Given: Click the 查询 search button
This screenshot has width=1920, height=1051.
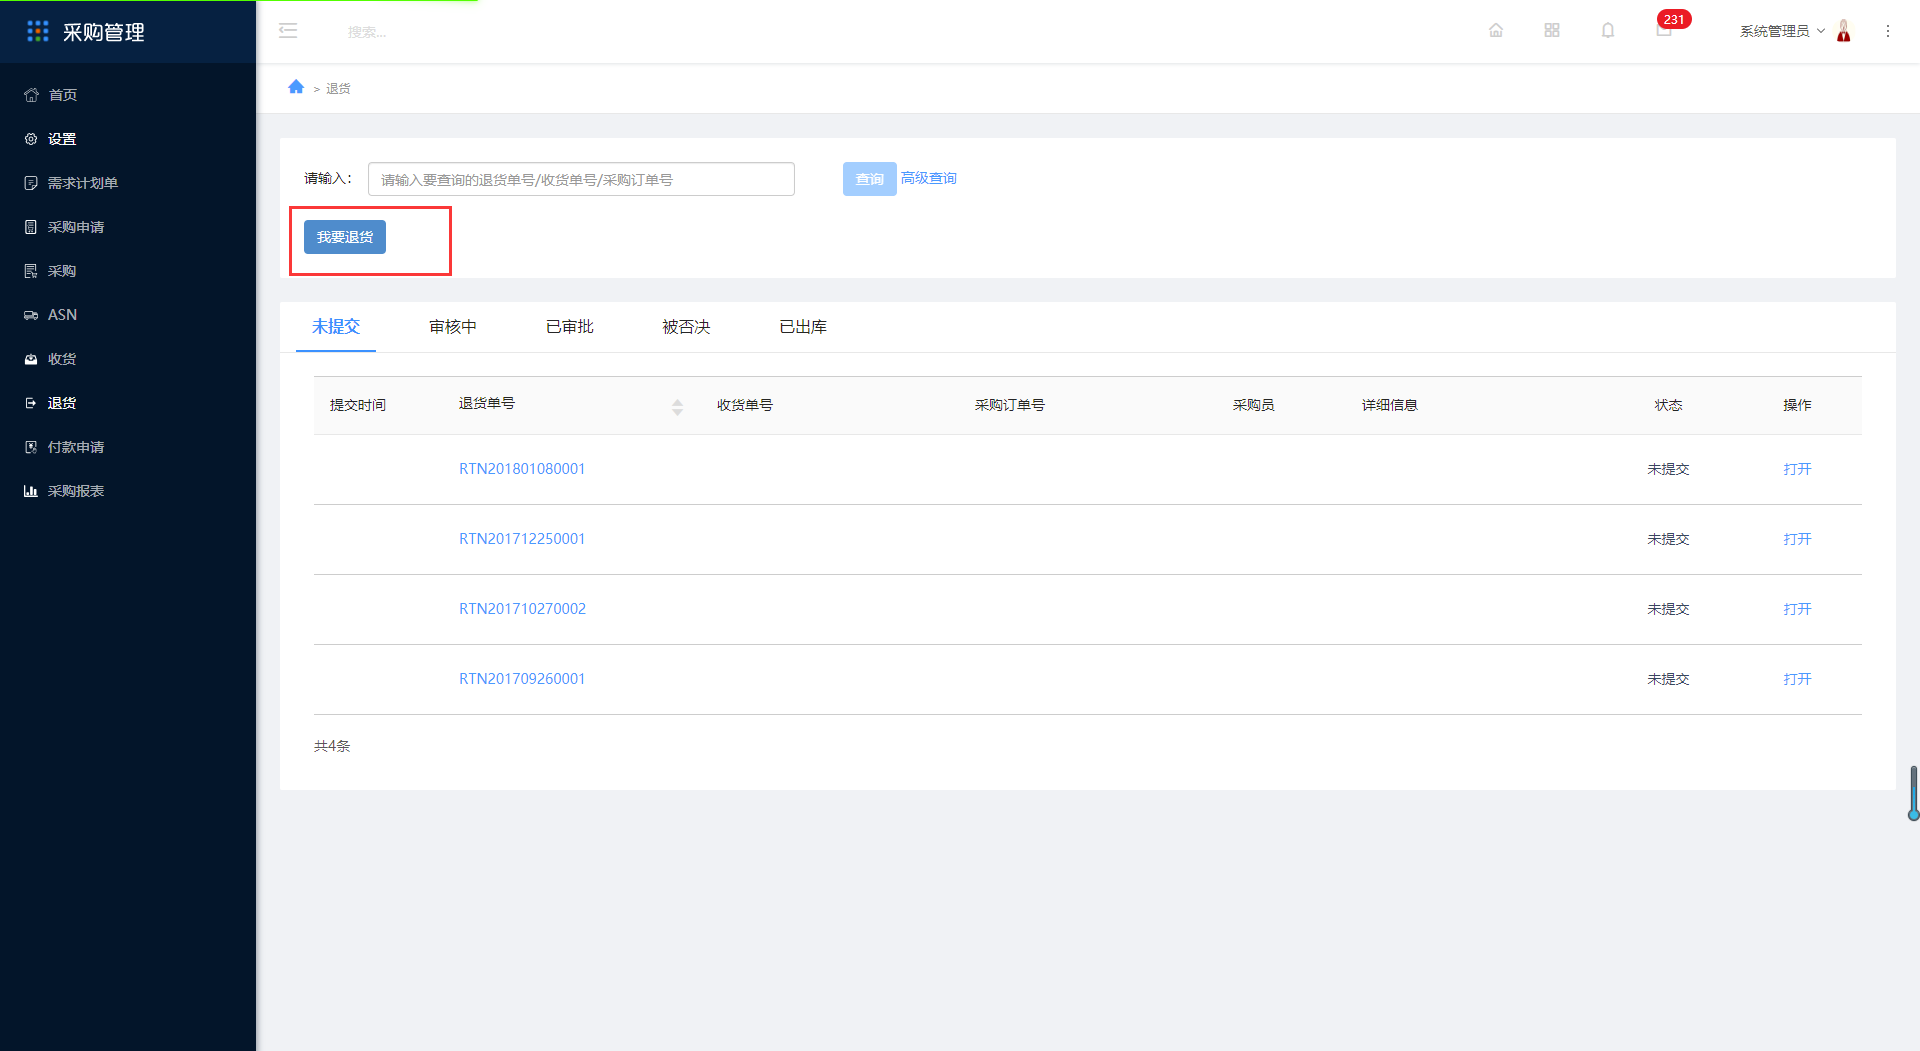Looking at the screenshot, I should pos(870,179).
